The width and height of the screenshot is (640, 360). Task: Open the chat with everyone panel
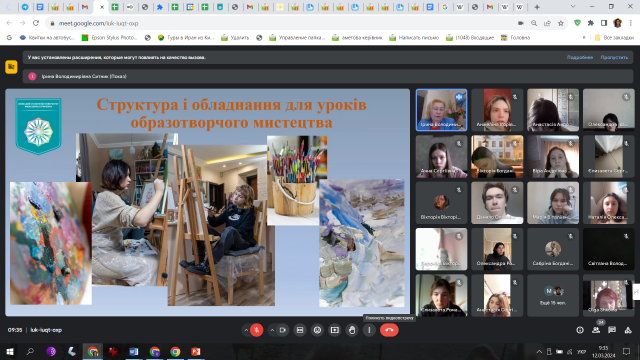tap(612, 330)
